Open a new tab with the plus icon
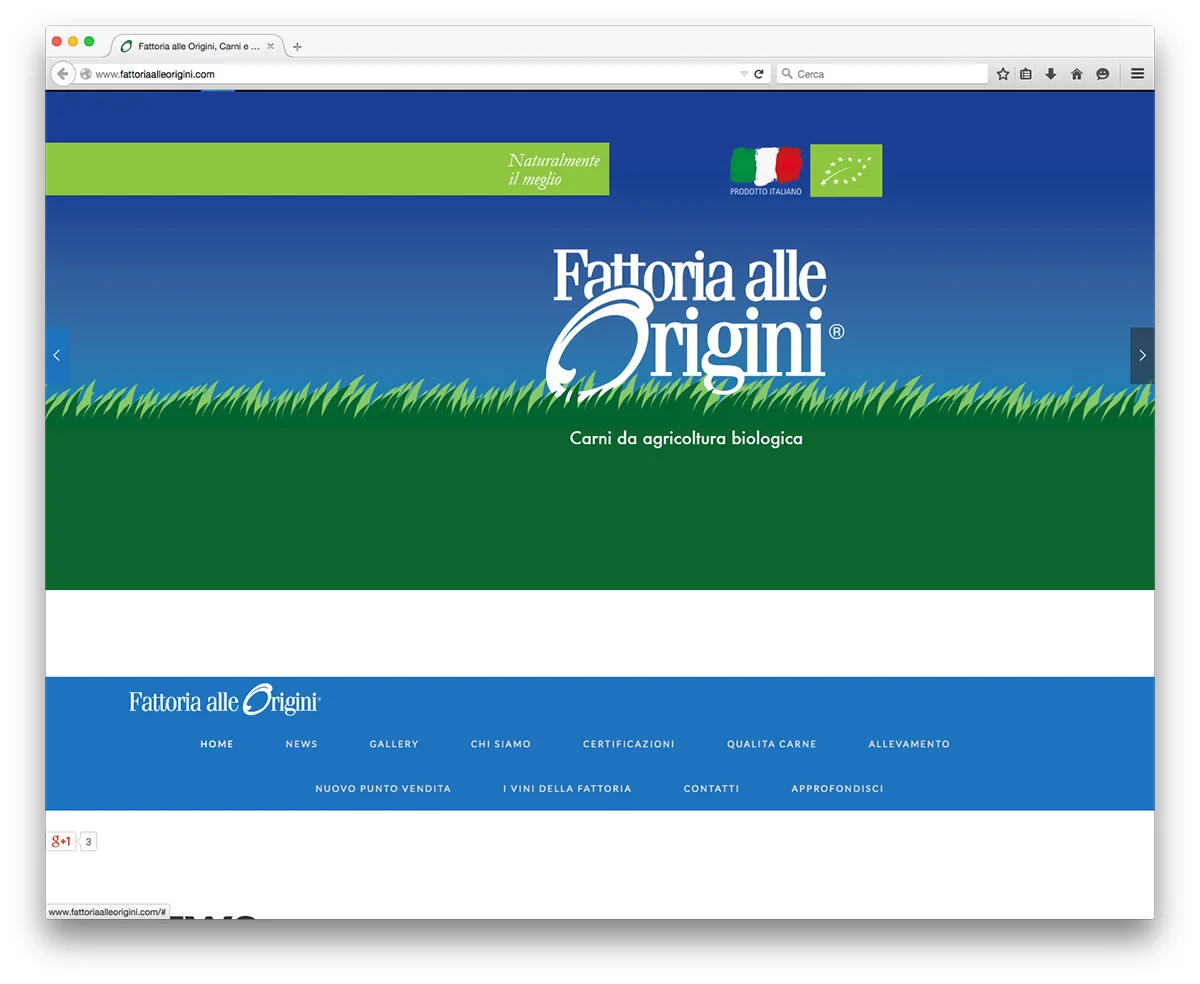 [297, 46]
